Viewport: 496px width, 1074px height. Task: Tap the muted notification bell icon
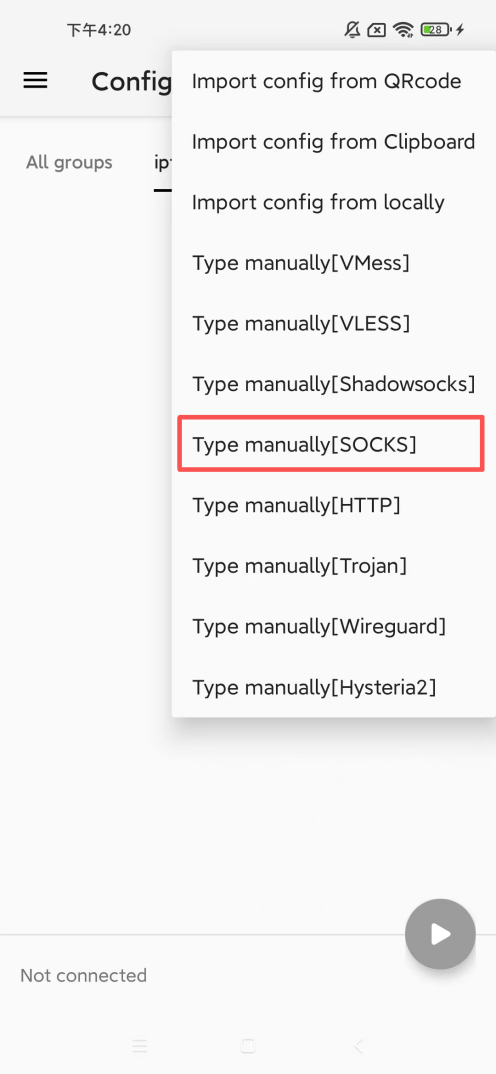[352, 29]
